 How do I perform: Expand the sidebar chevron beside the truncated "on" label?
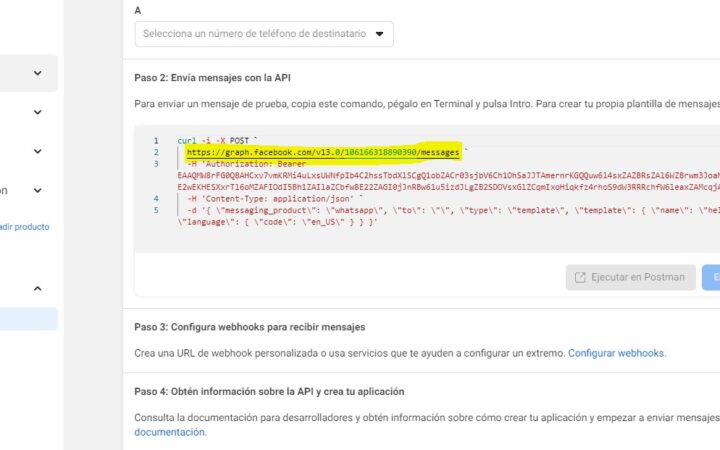pos(38,191)
